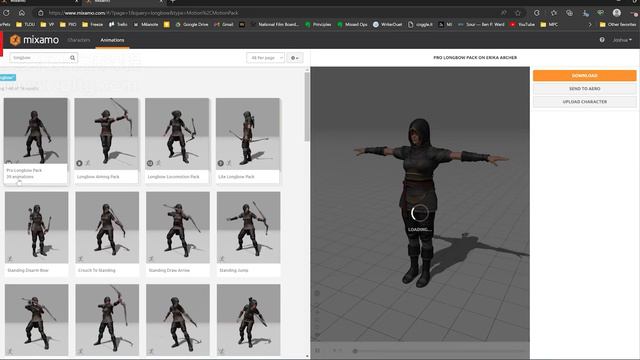Open the Trello bookmark

[x=118, y=24]
